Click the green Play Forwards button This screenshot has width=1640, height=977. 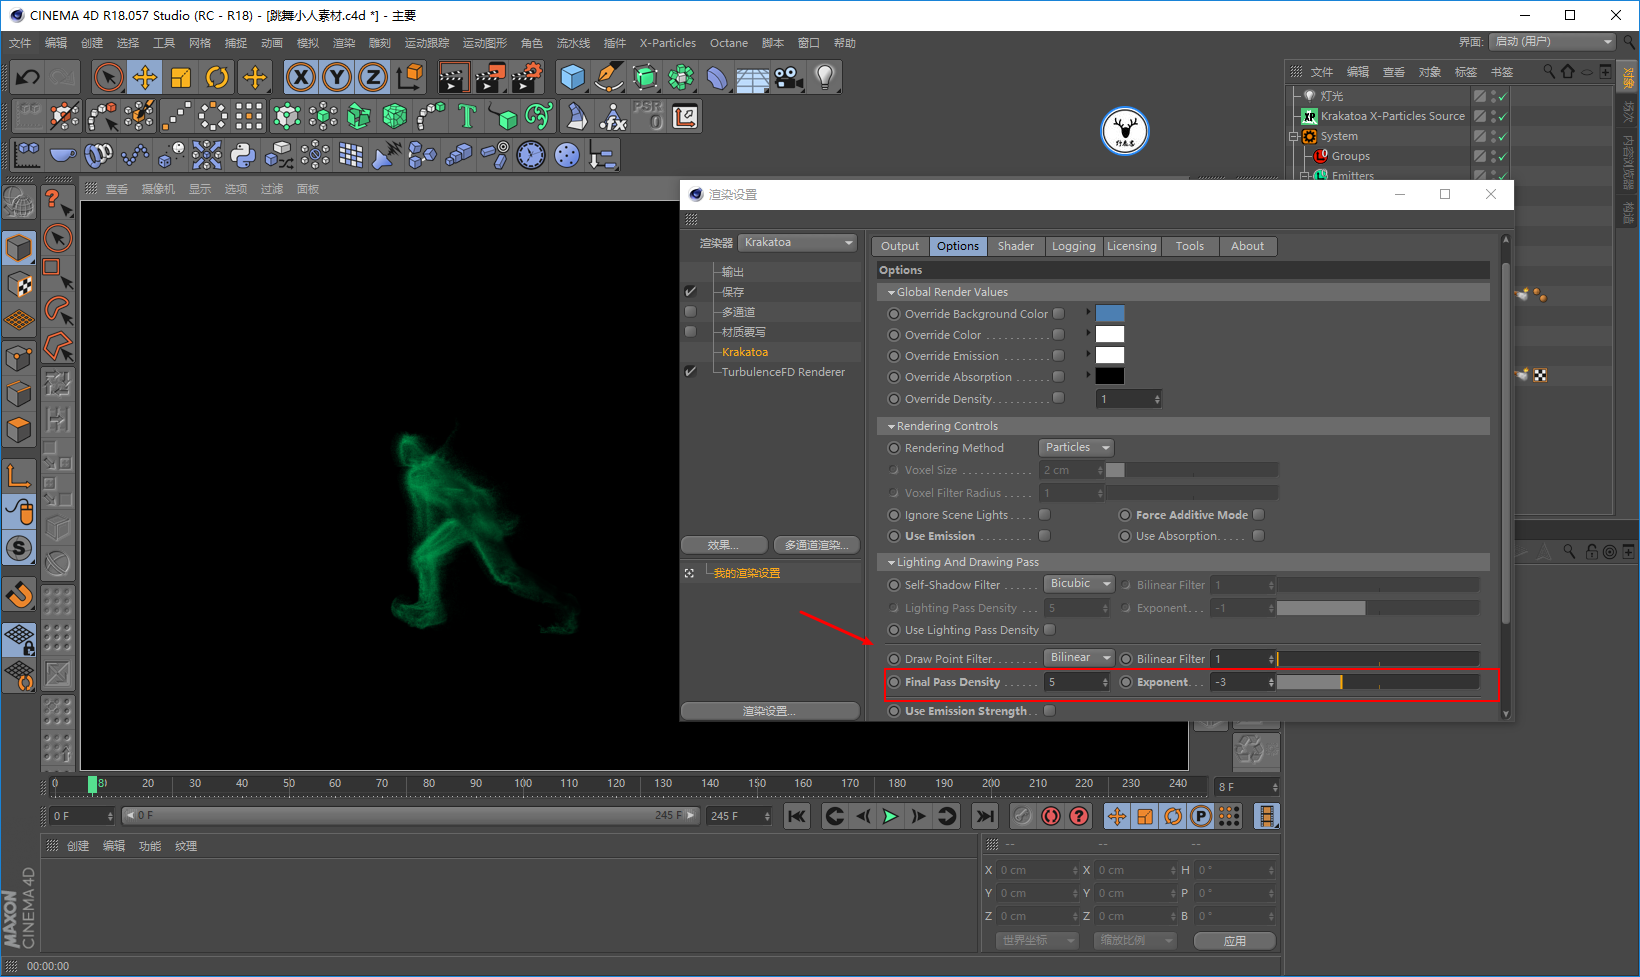(x=890, y=816)
